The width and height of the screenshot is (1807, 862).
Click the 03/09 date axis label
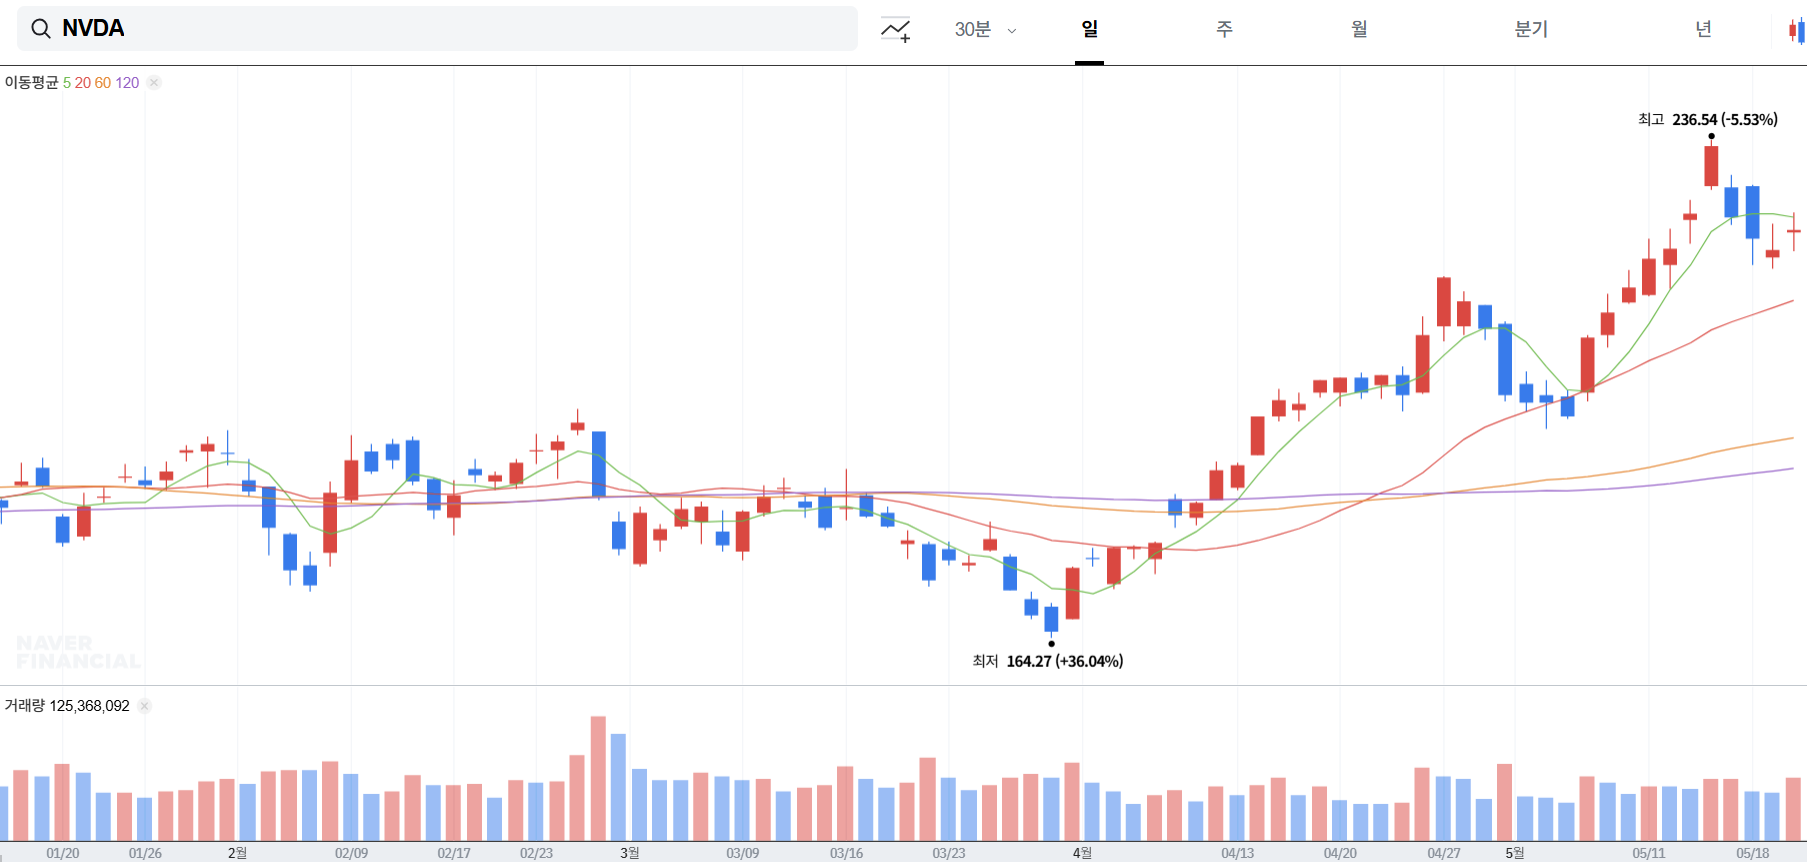(743, 853)
